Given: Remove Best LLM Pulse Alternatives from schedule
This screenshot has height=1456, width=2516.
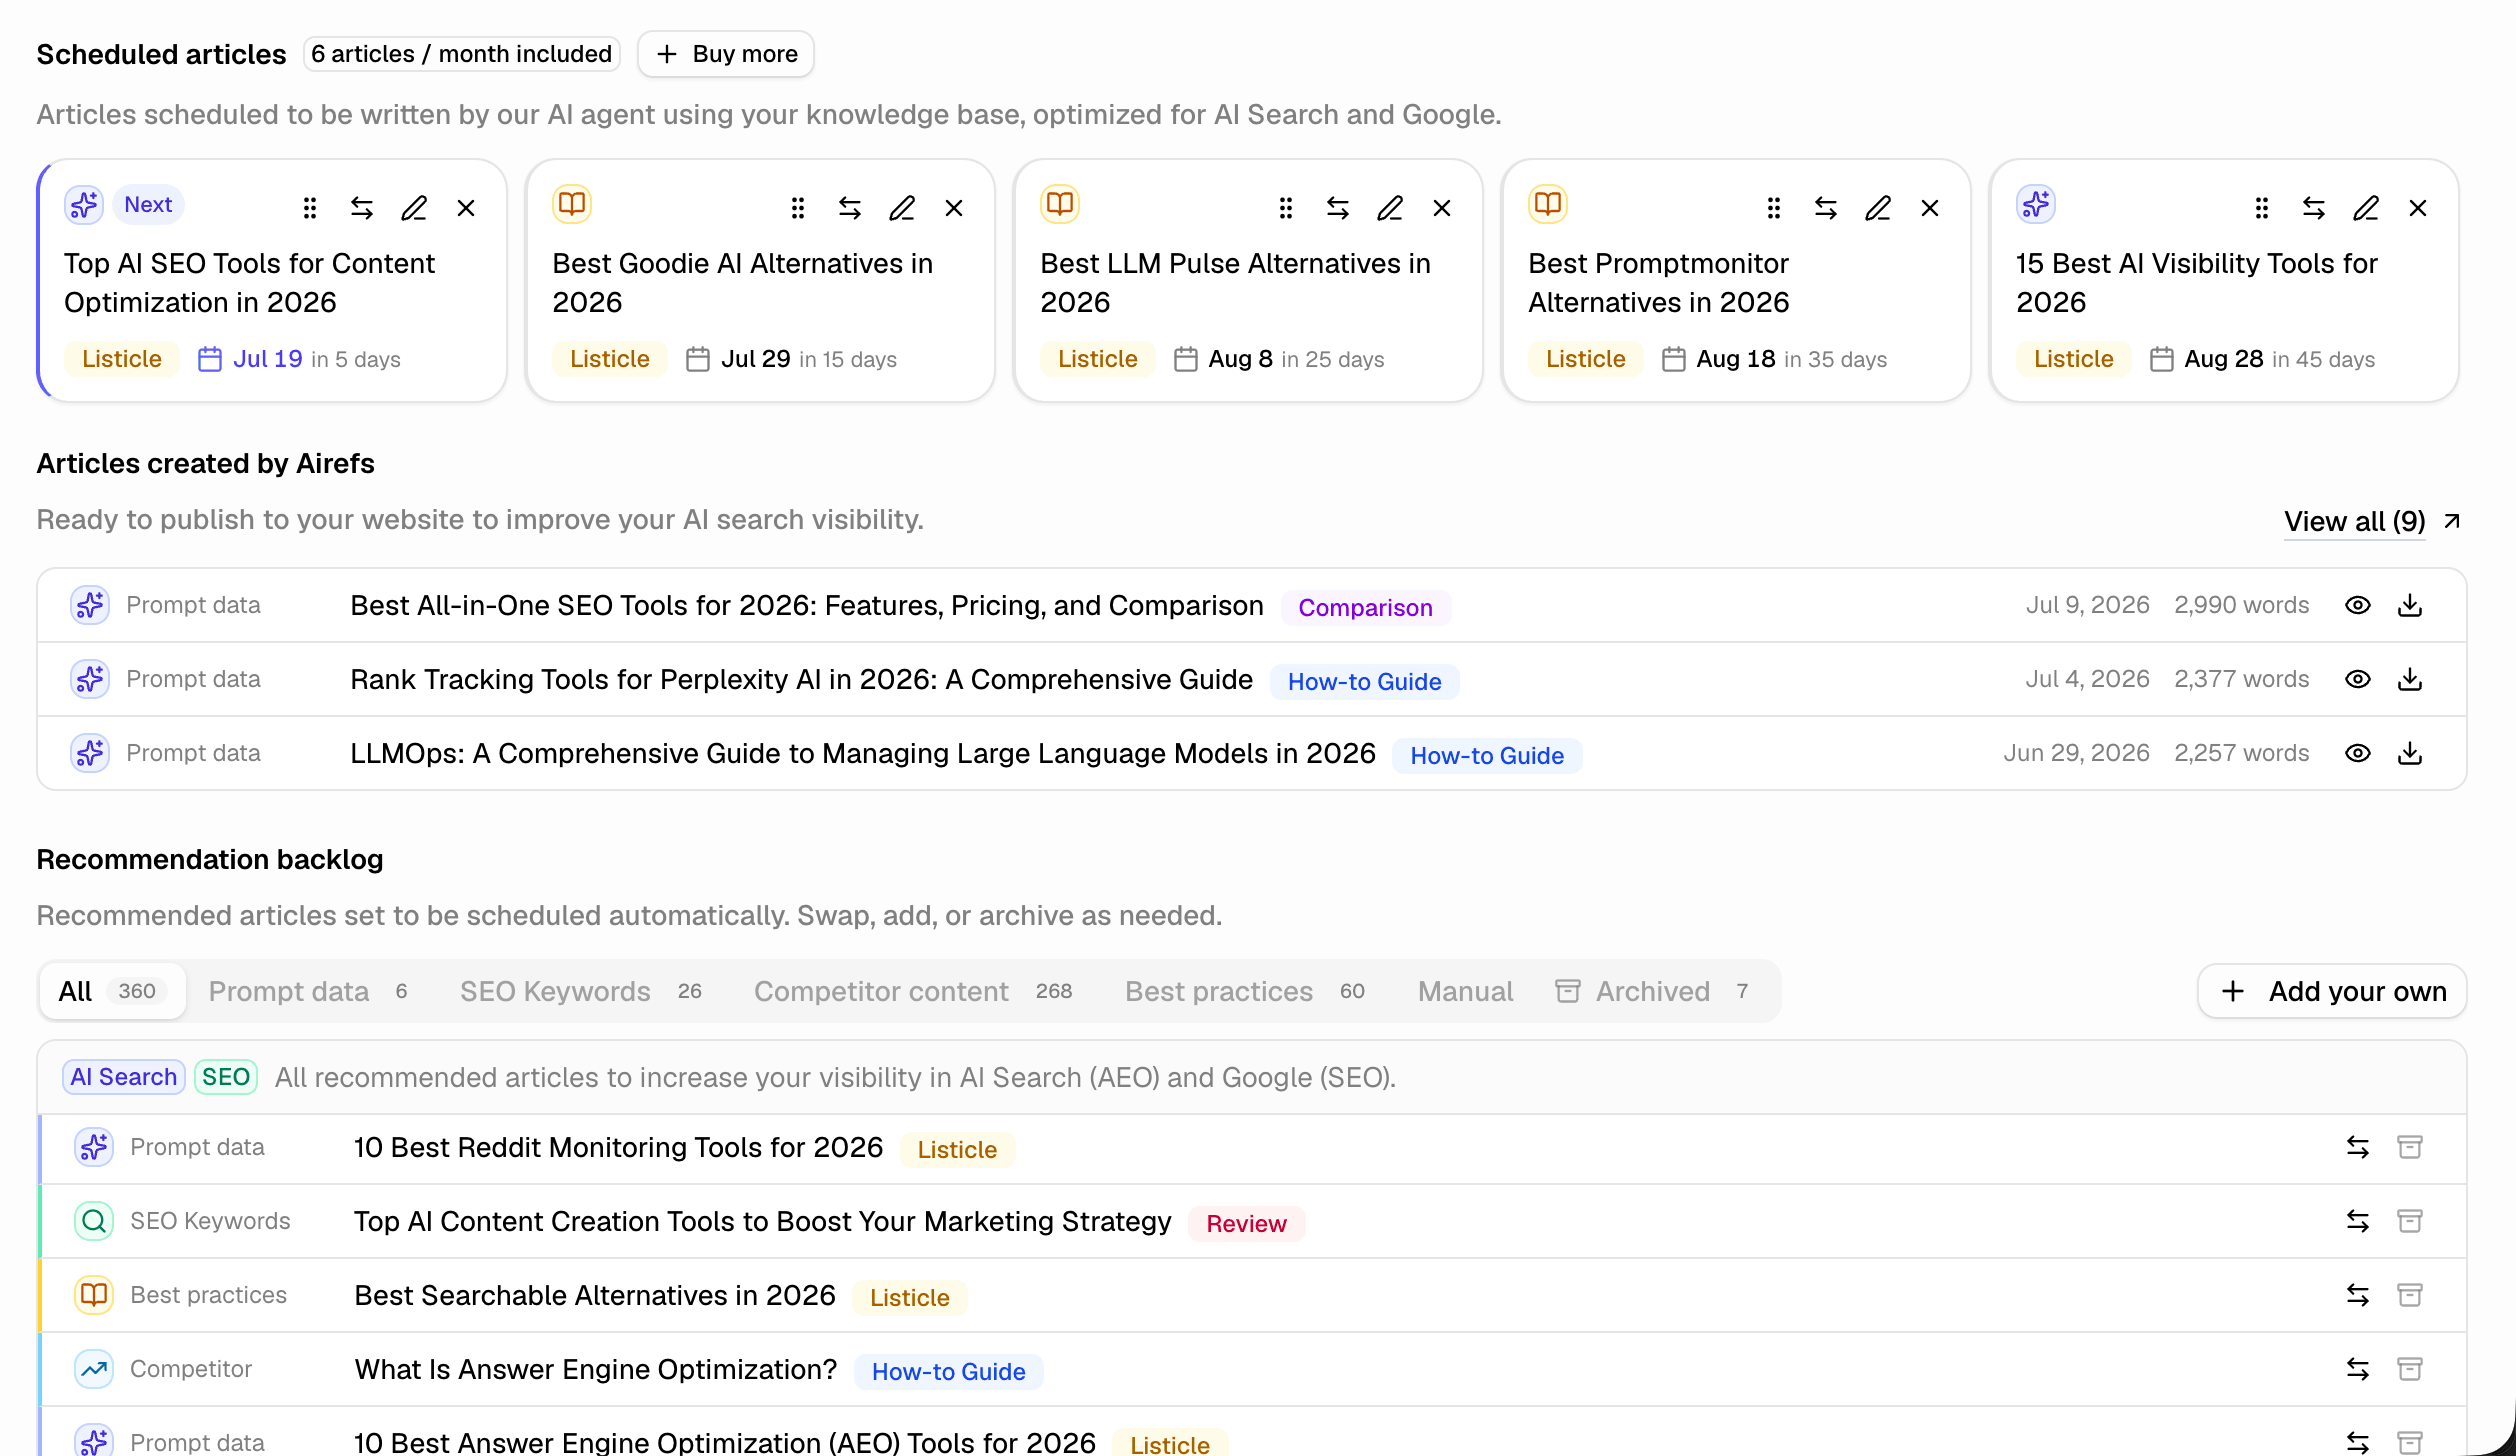Looking at the screenshot, I should [x=1442, y=208].
